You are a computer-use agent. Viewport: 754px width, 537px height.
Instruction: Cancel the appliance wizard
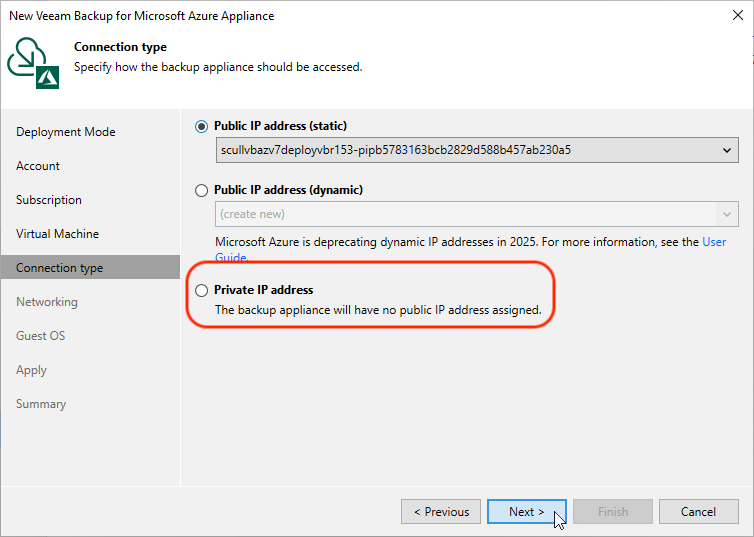coord(699,512)
